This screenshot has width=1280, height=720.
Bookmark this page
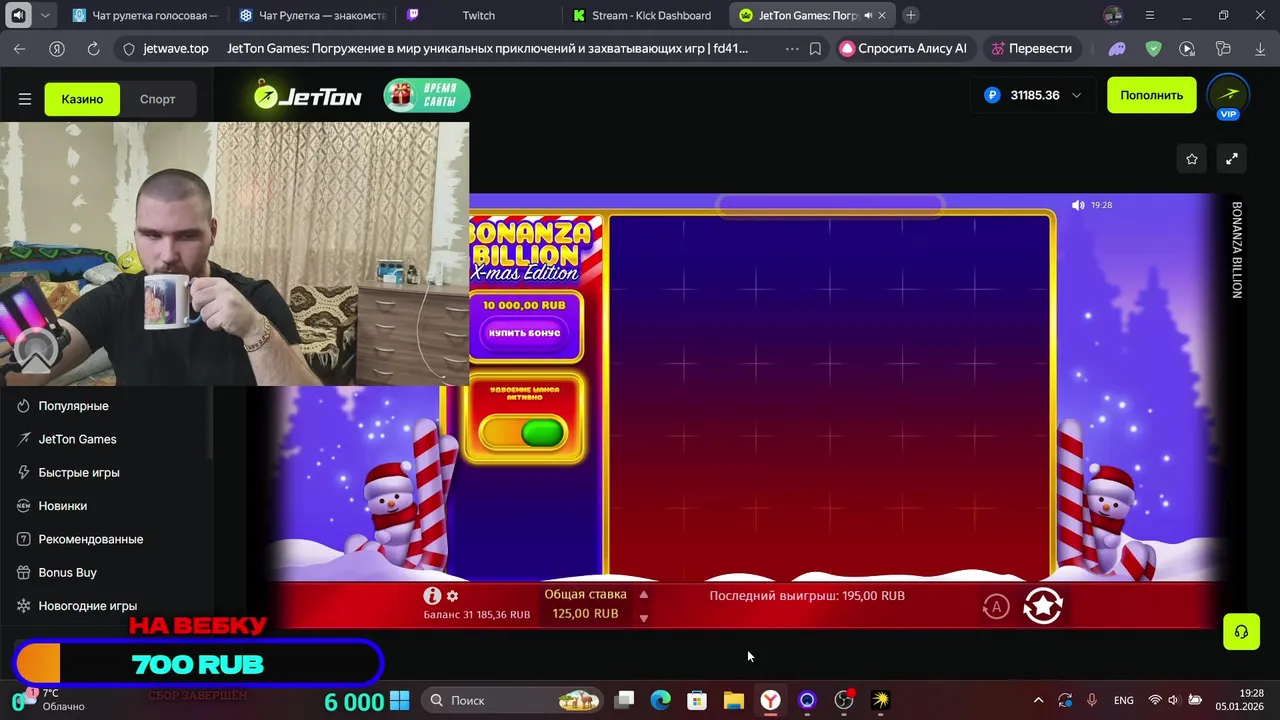[x=815, y=48]
